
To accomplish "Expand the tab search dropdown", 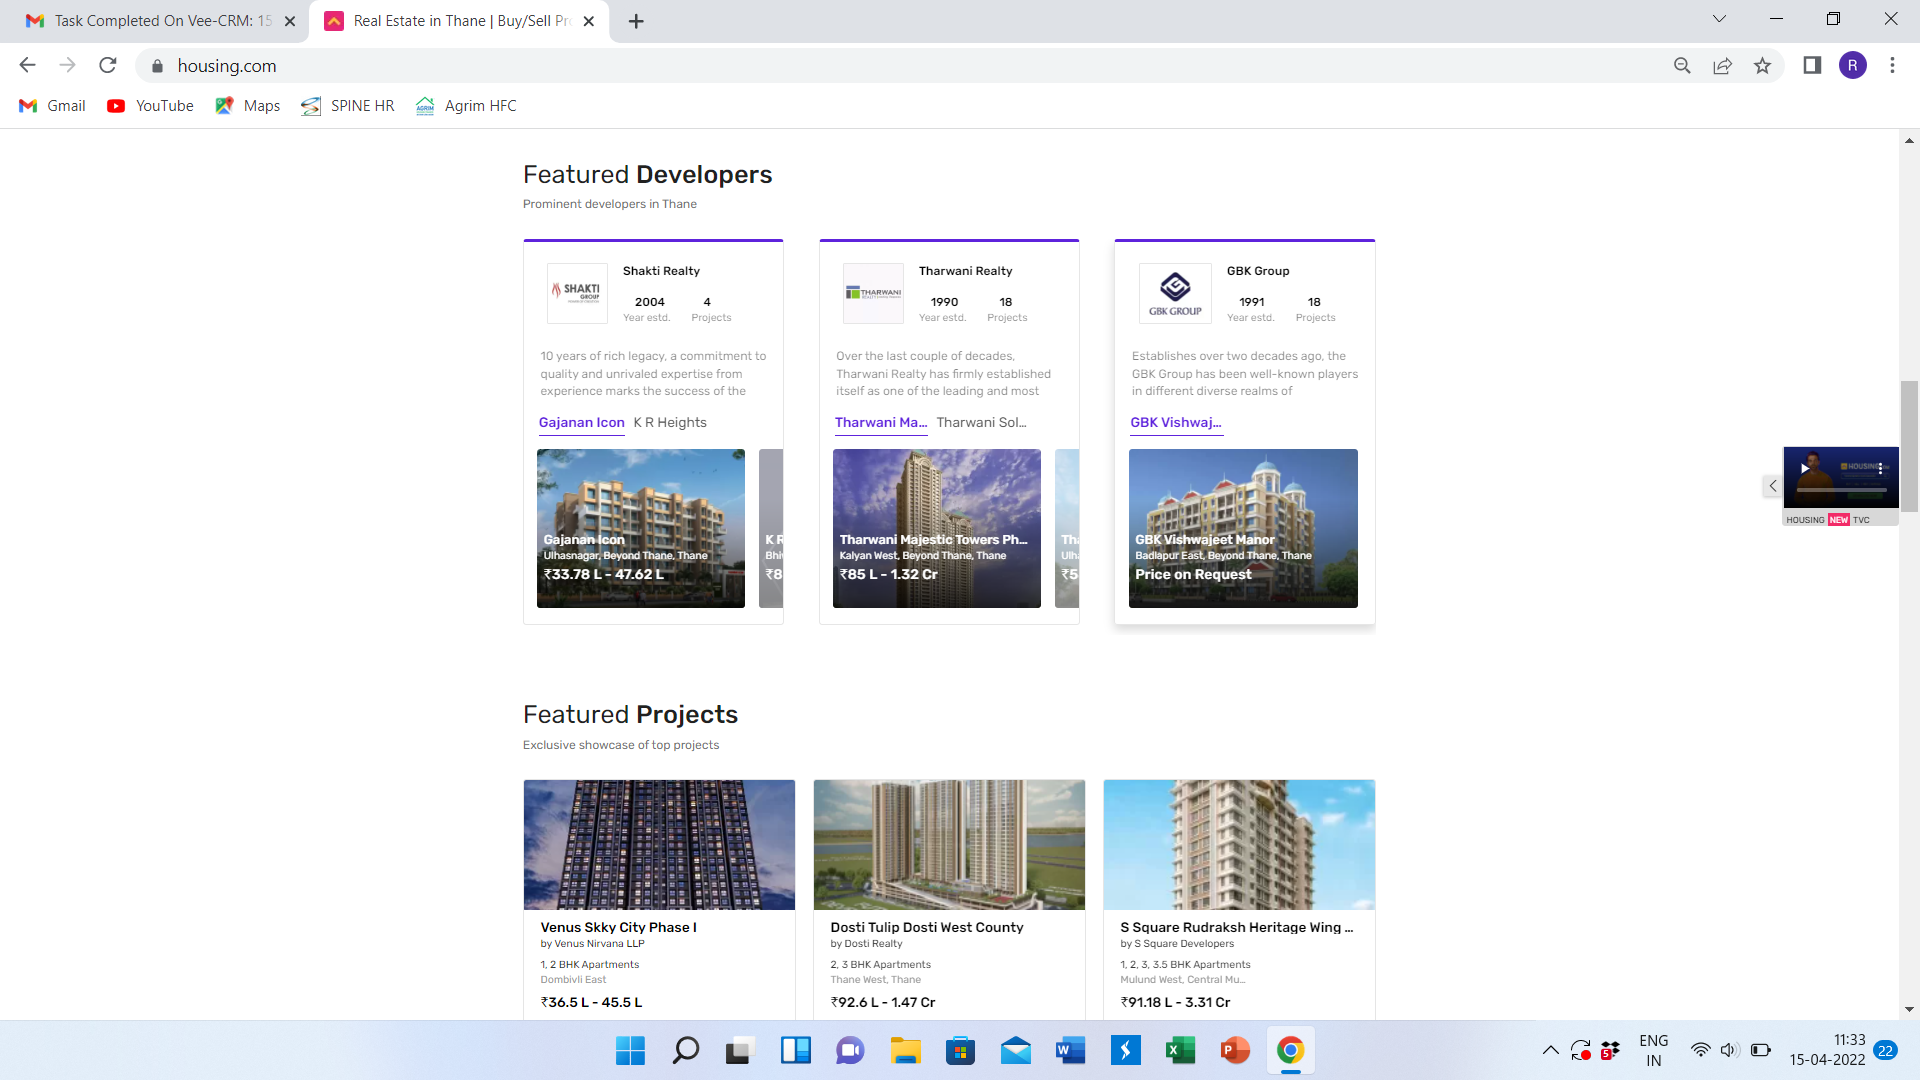I will point(1719,19).
